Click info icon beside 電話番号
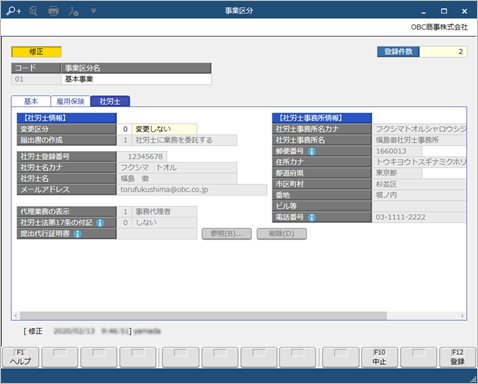The image size is (478, 384). (312, 217)
